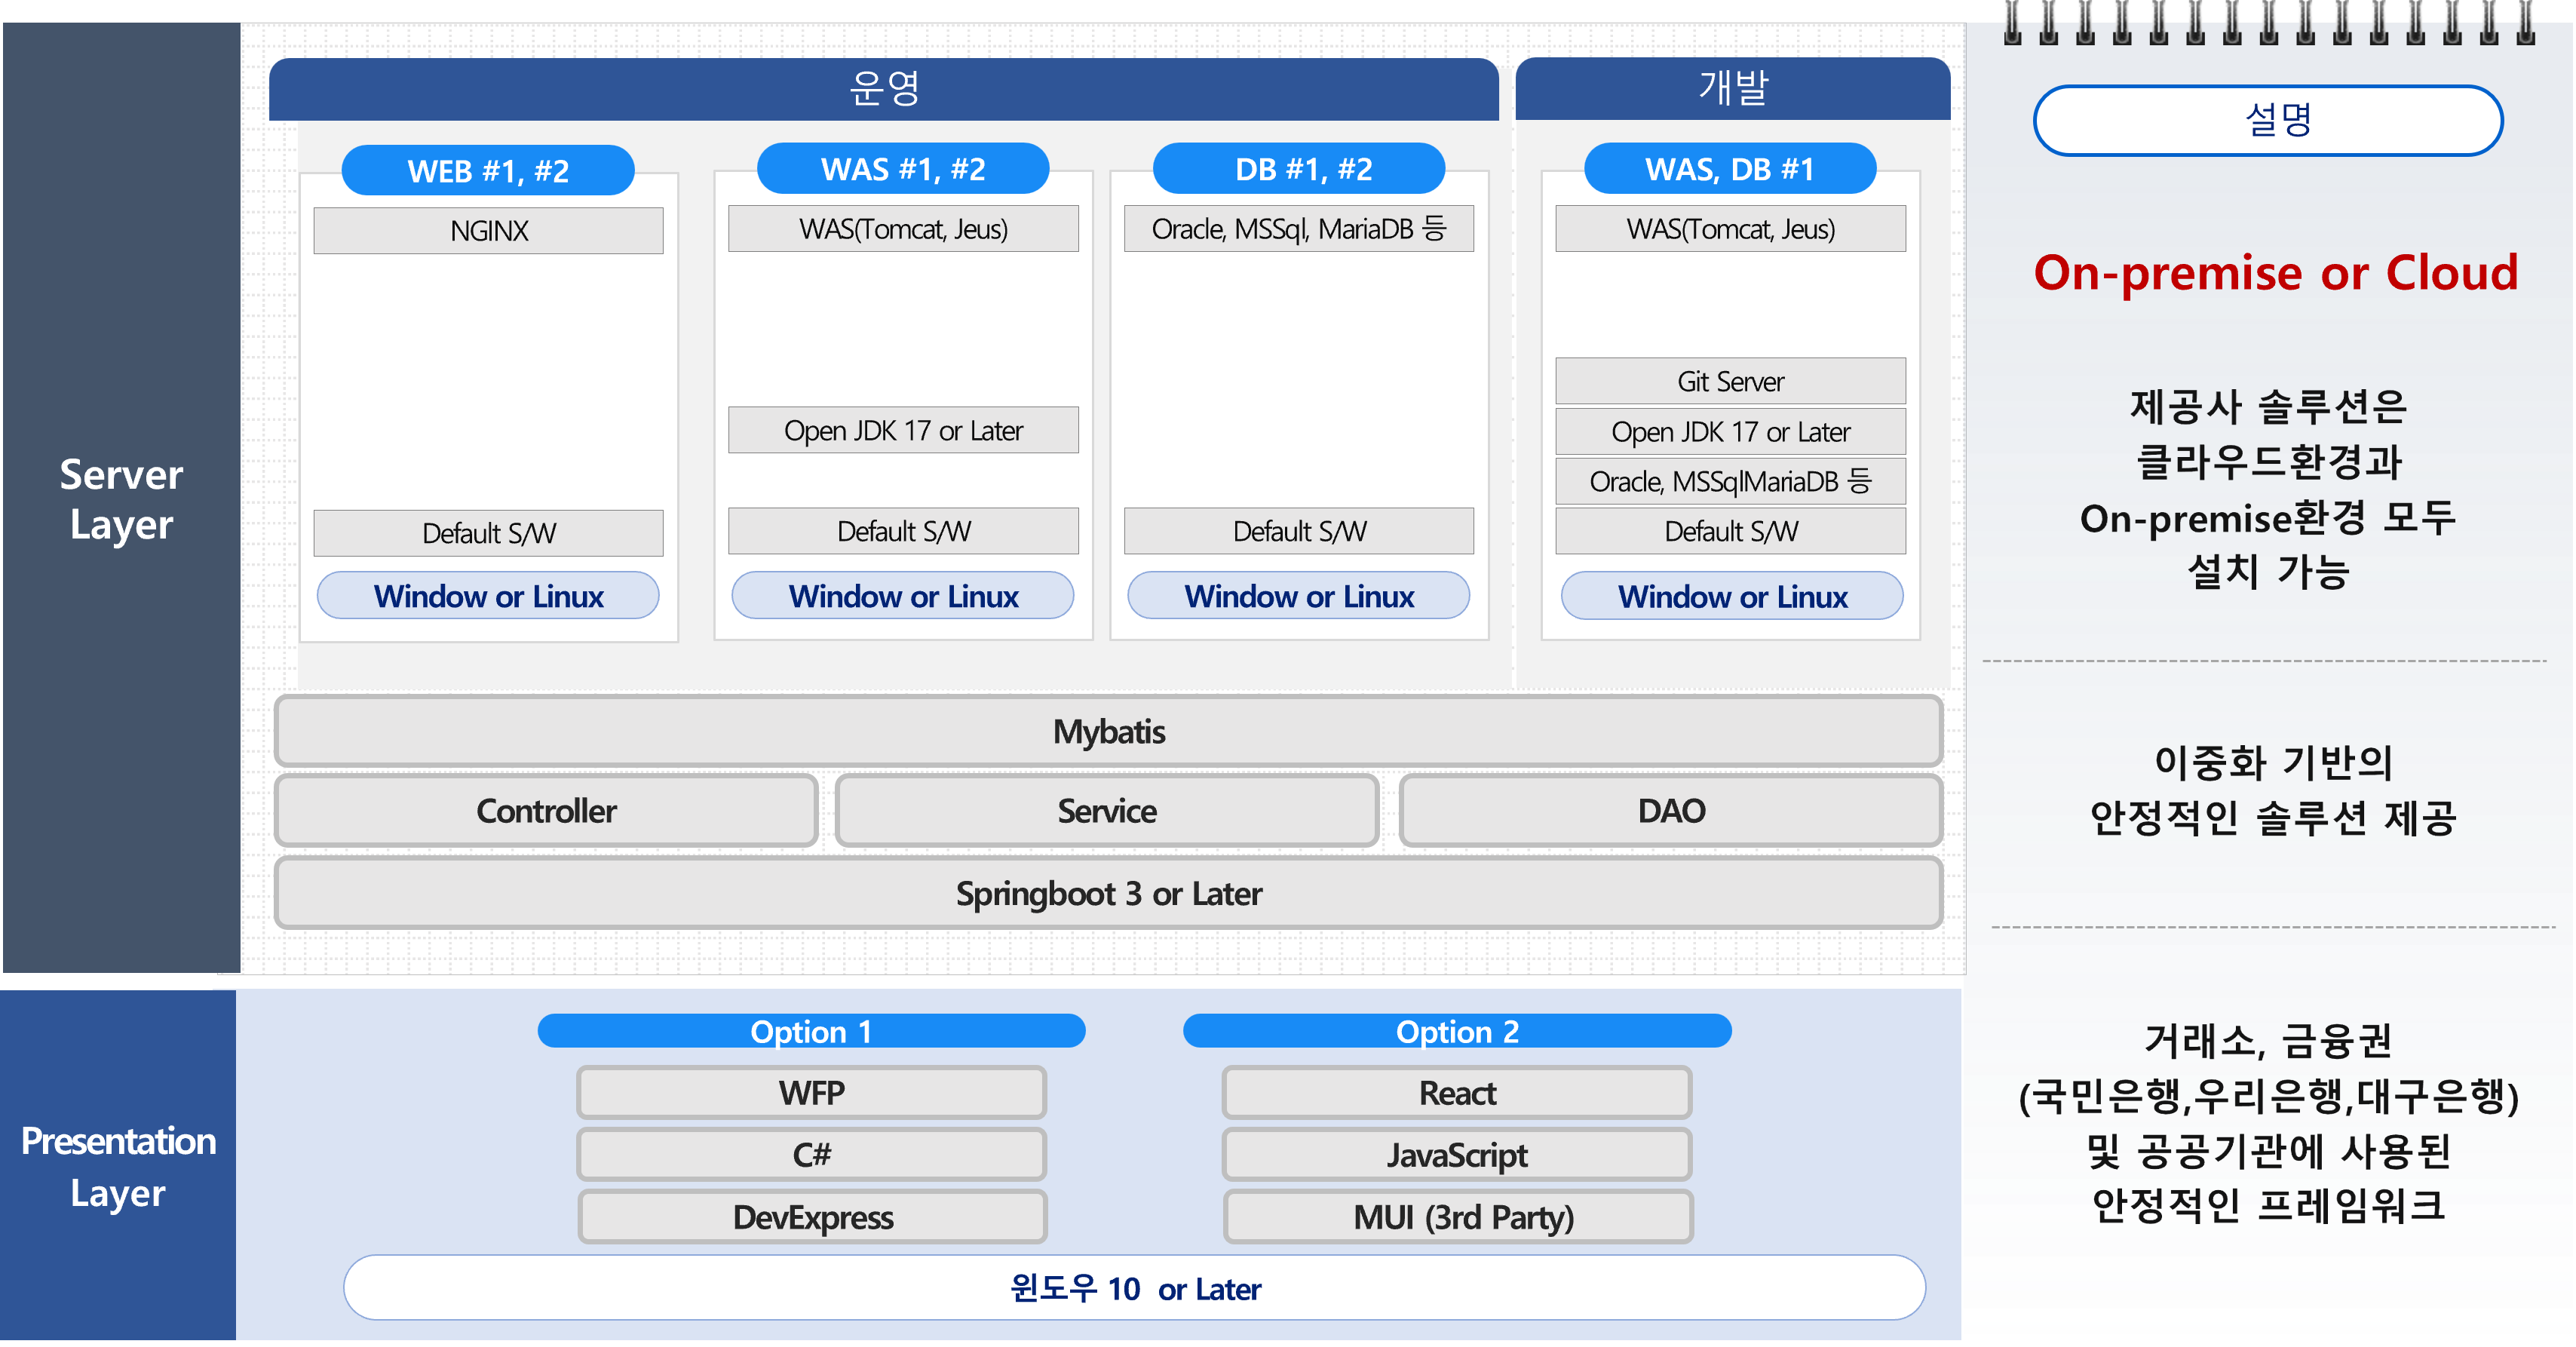Select the Option 2 header

point(1457,1031)
